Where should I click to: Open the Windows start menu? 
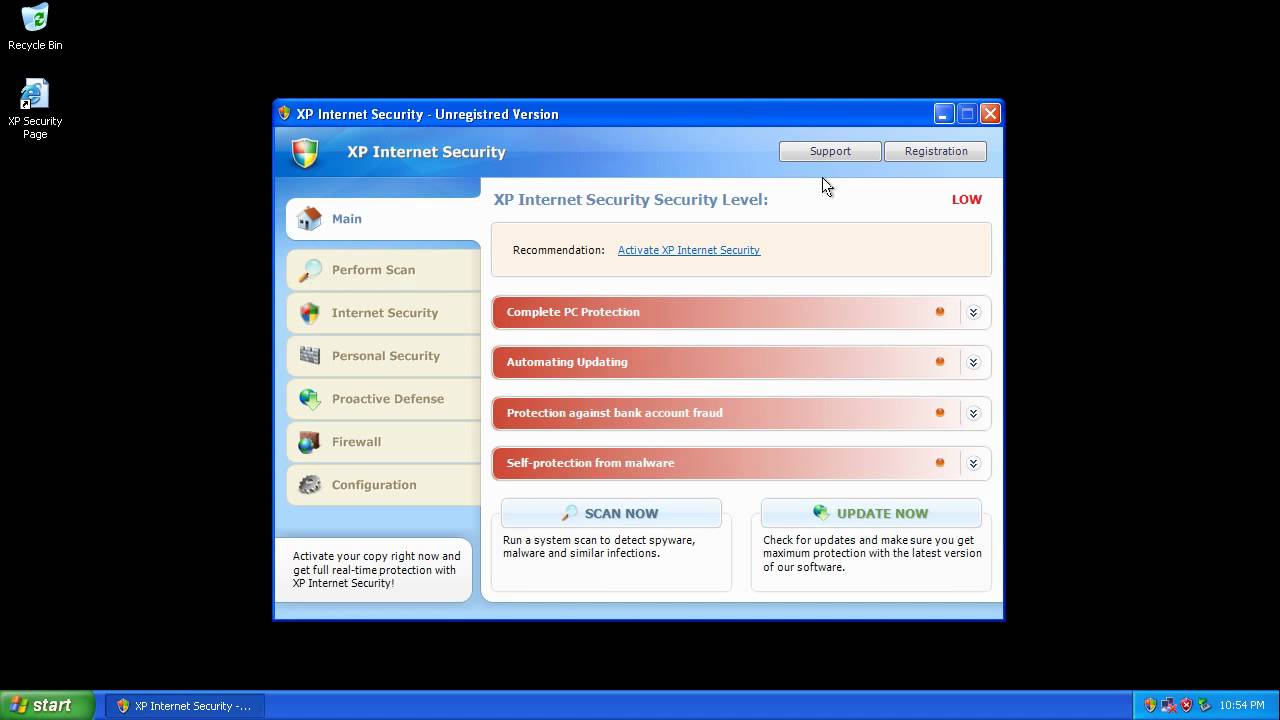[47, 705]
